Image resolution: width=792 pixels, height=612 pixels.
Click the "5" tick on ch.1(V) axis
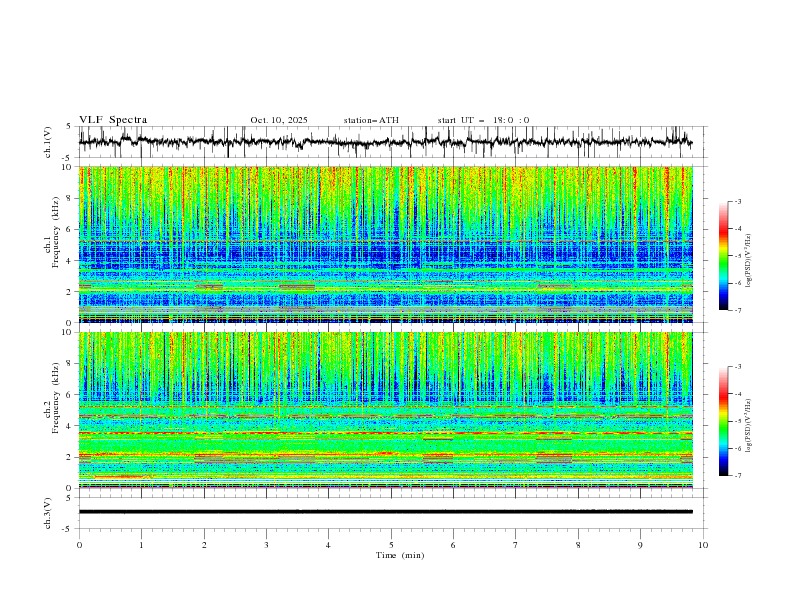(68, 127)
